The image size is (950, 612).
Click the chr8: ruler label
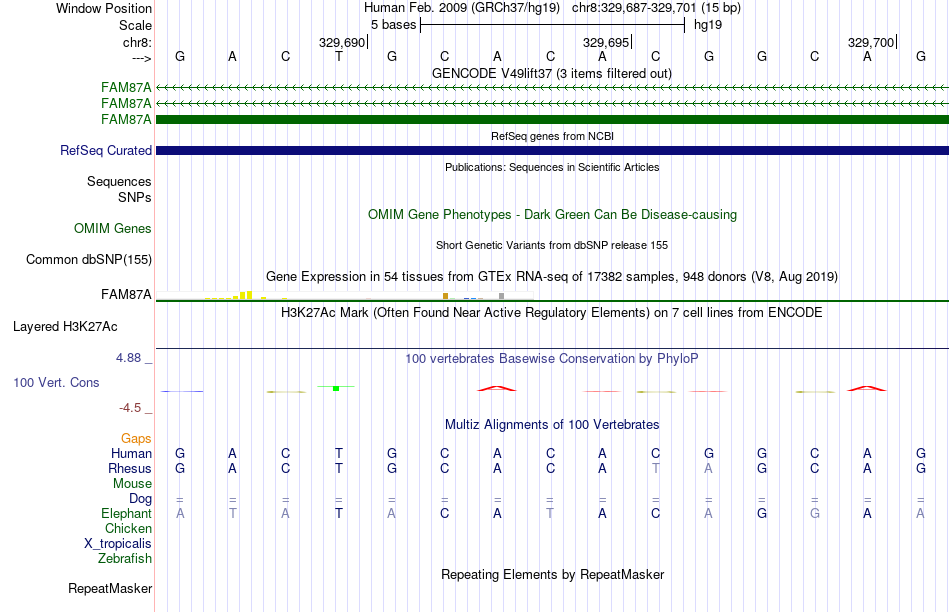click(137, 42)
